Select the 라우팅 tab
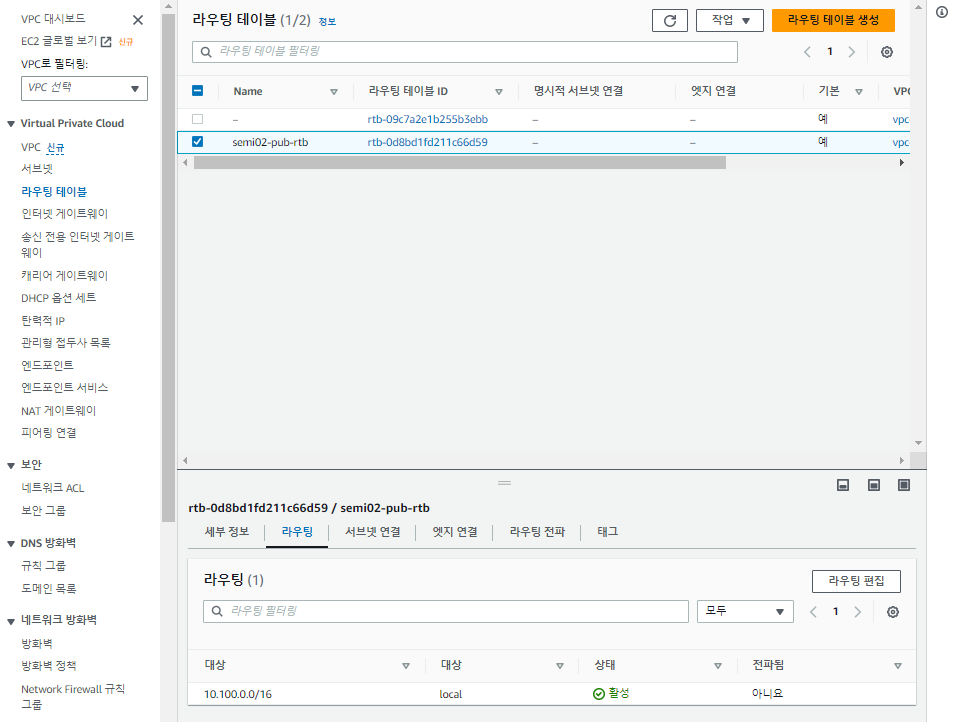Image resolution: width=957 pixels, height=722 pixels. tap(297, 532)
